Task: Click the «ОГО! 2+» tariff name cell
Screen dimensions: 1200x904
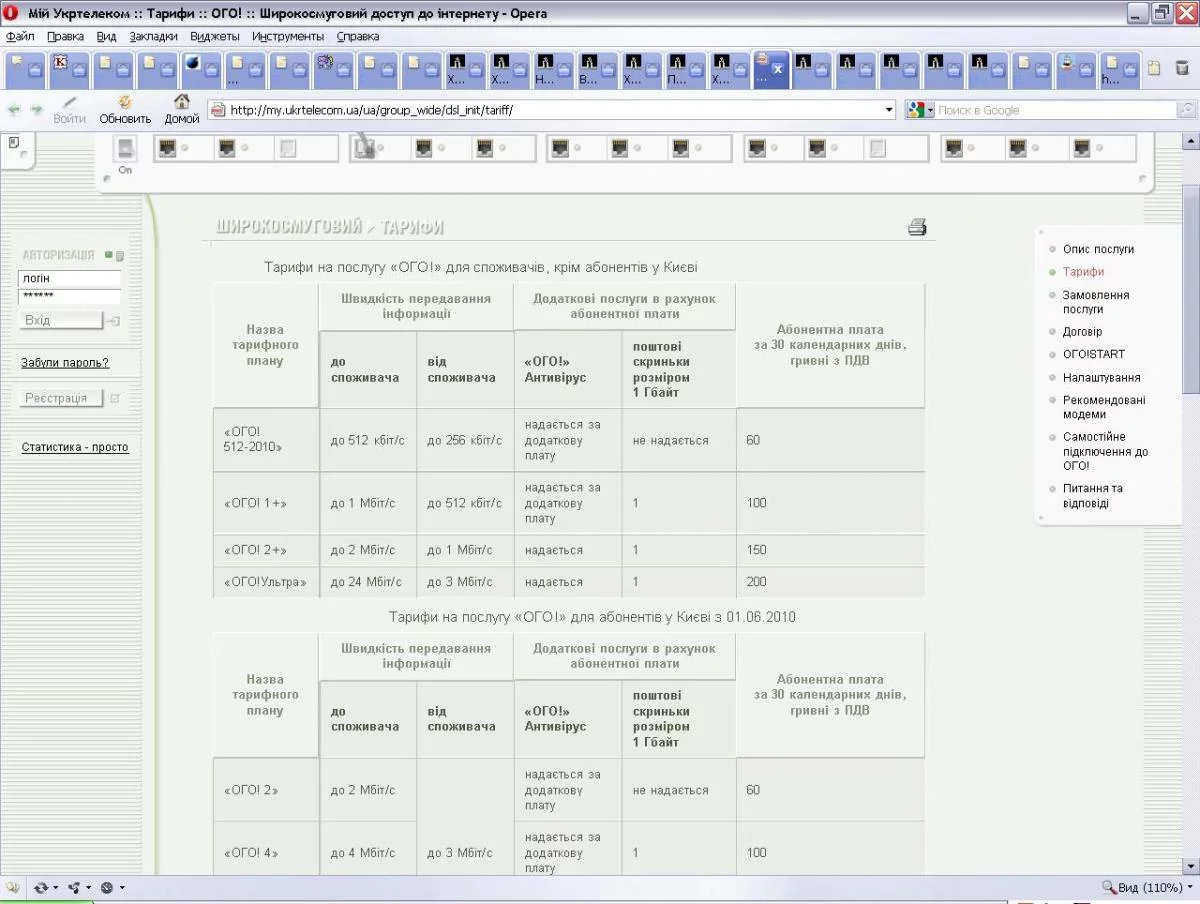Action: coord(266,551)
